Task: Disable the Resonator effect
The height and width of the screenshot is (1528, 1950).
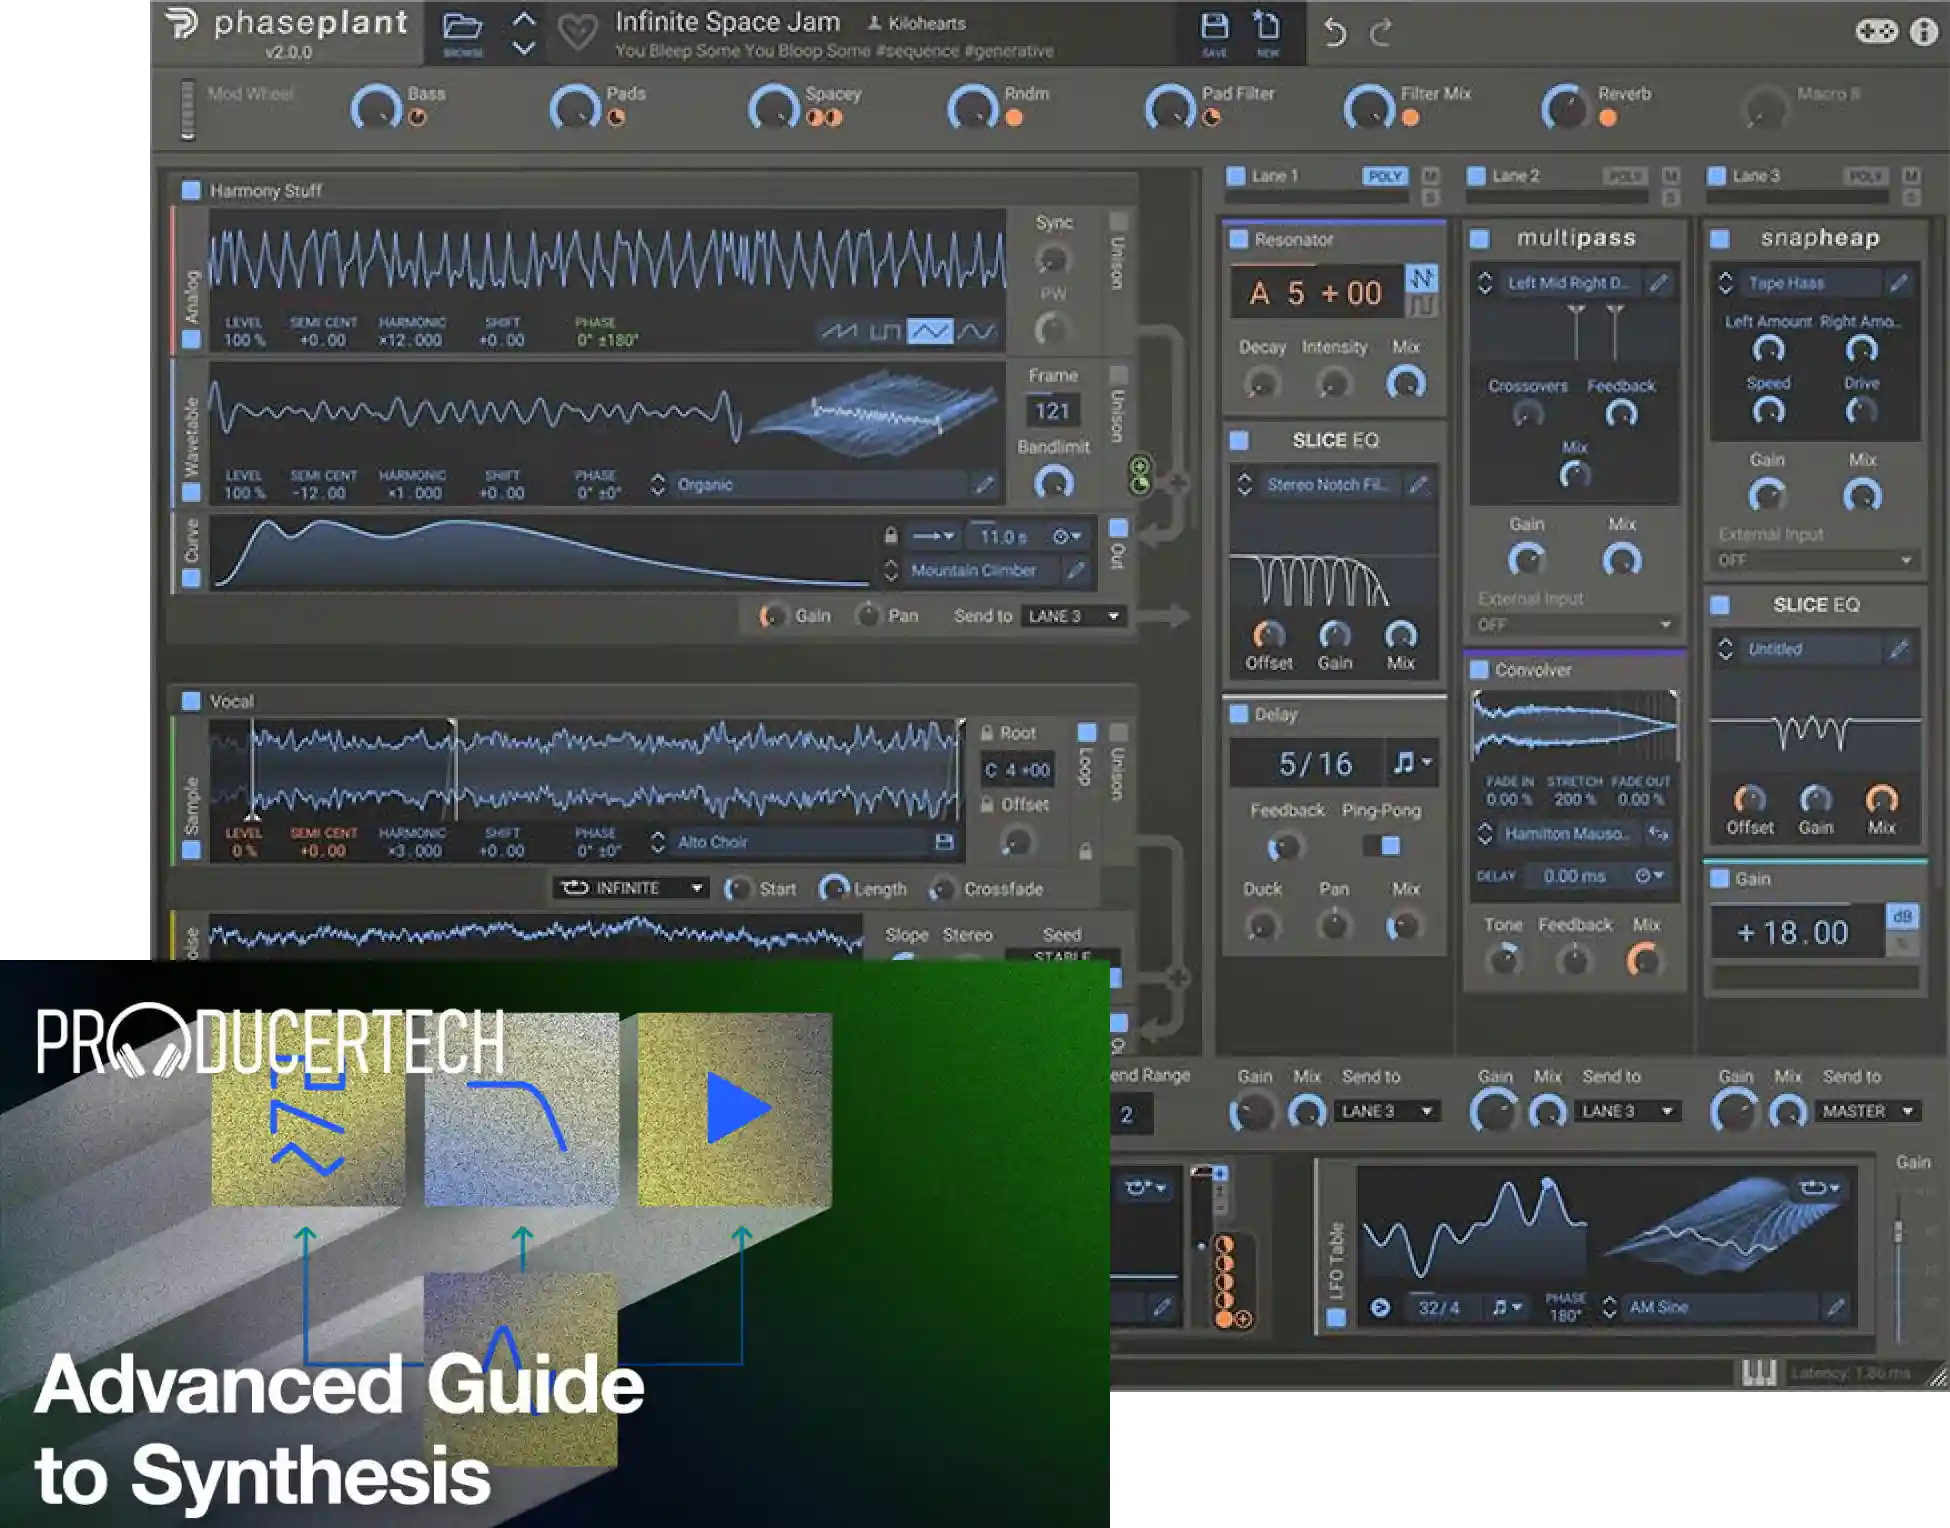Action: pos(1239,240)
